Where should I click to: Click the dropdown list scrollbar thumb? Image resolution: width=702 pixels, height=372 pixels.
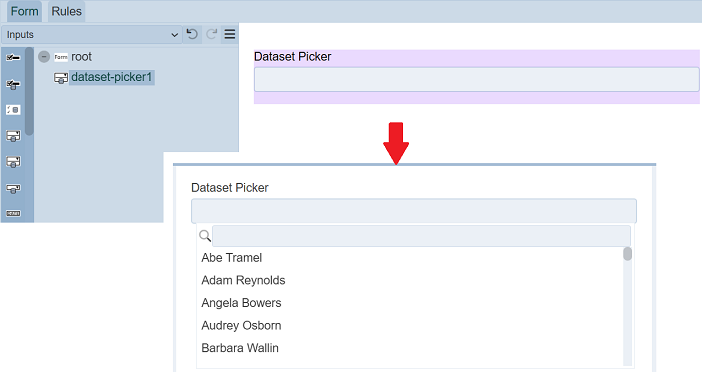coord(628,254)
